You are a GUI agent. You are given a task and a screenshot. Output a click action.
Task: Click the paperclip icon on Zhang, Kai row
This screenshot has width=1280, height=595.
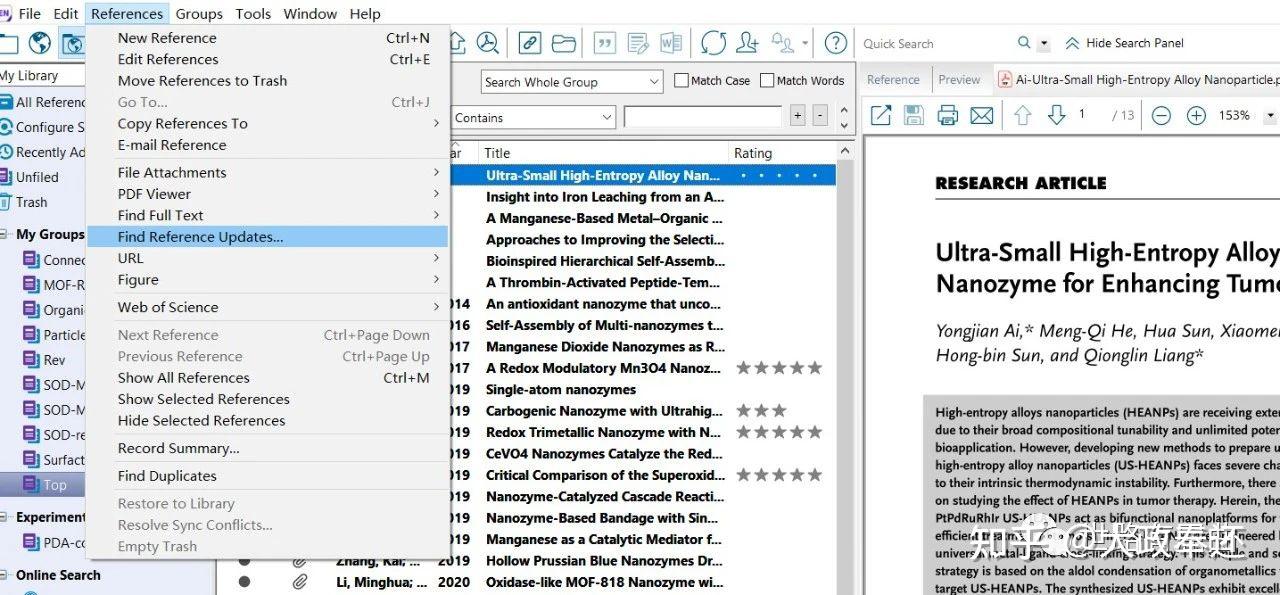pos(299,561)
